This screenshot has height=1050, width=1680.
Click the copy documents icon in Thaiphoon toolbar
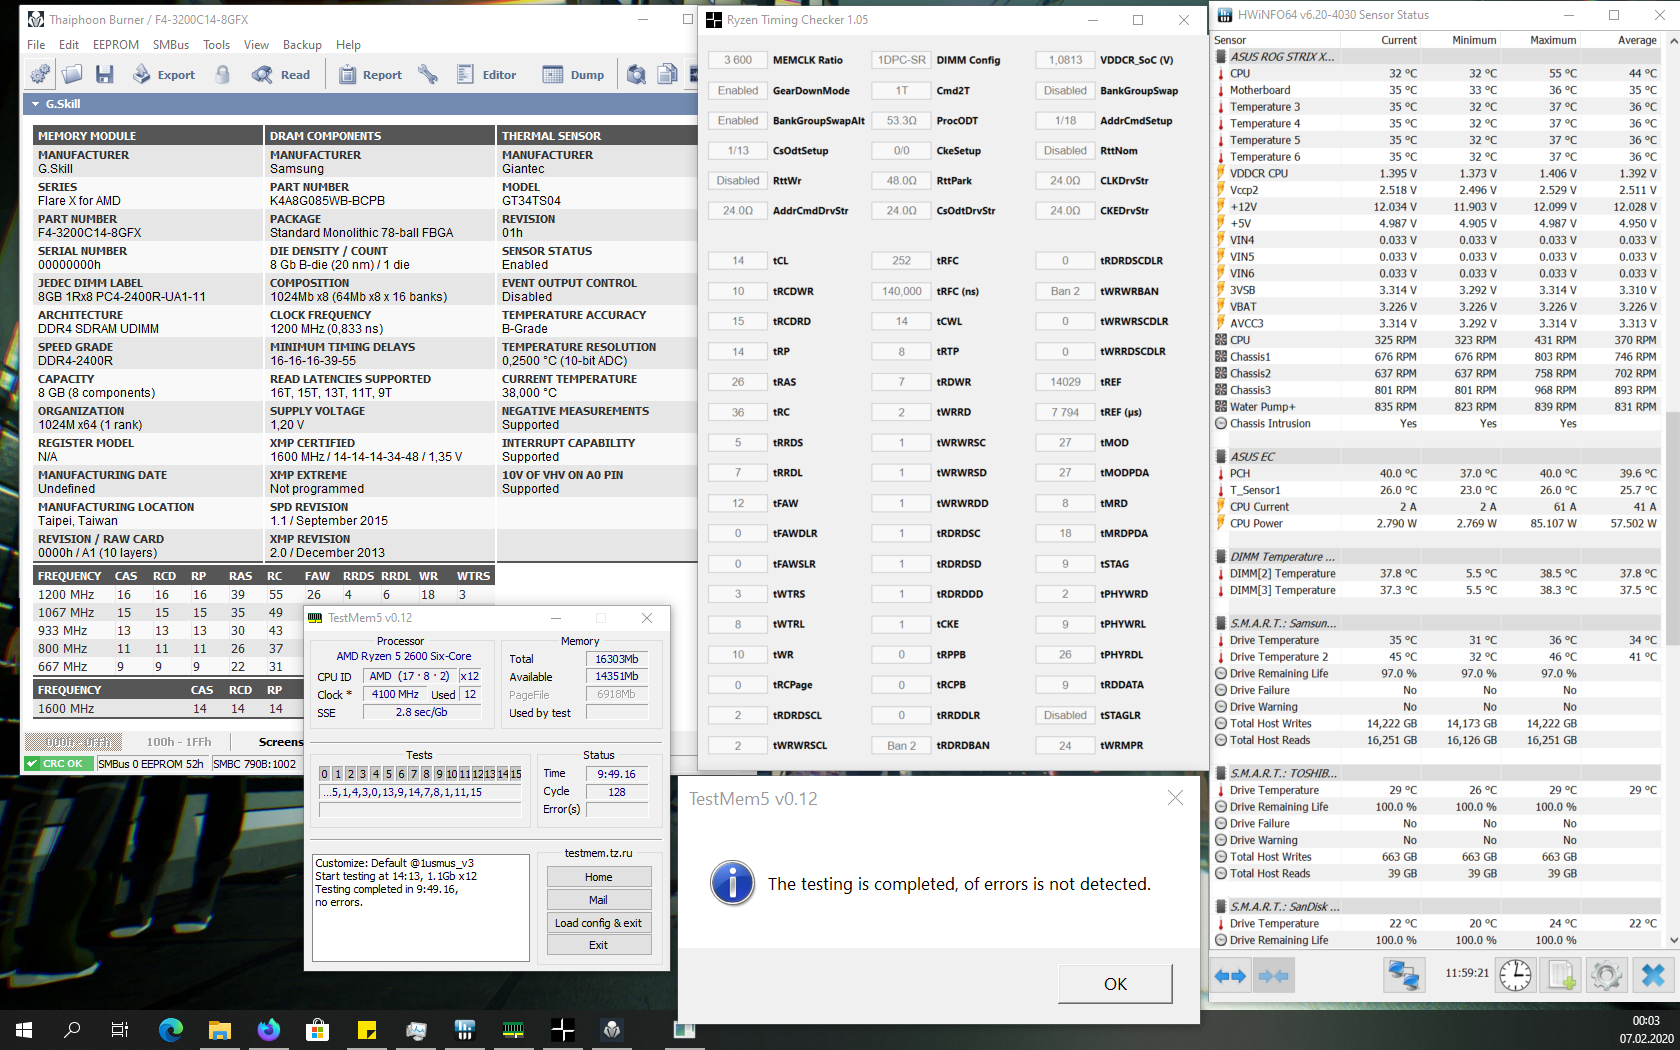pyautogui.click(x=667, y=74)
